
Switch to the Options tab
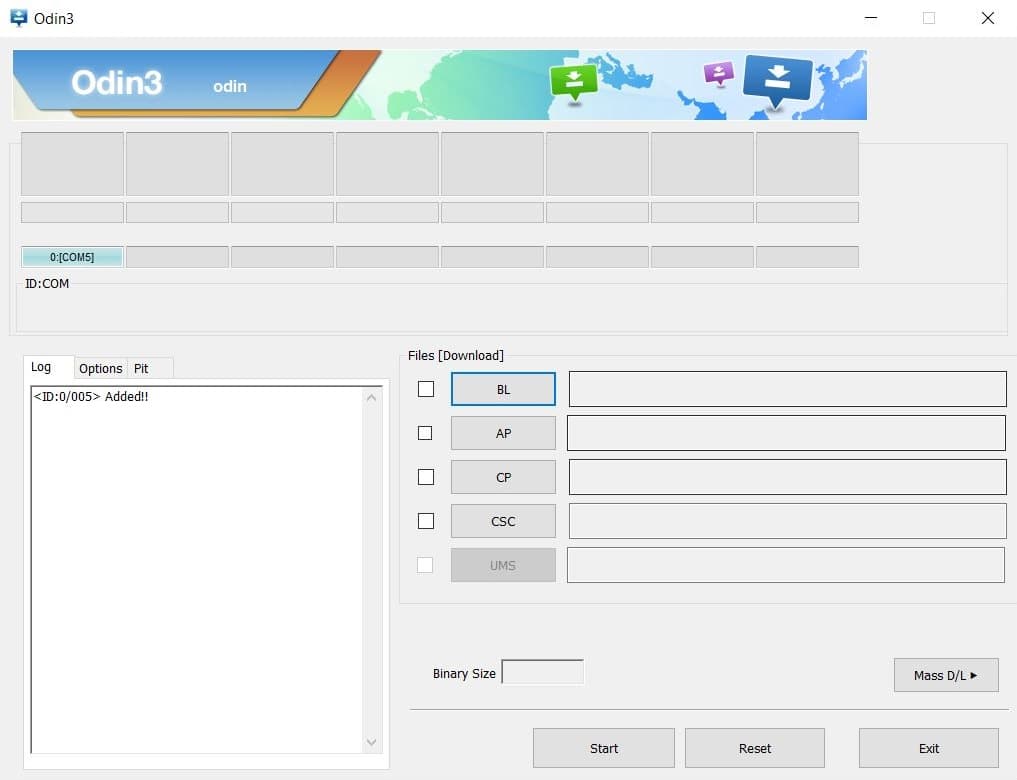tap(101, 368)
